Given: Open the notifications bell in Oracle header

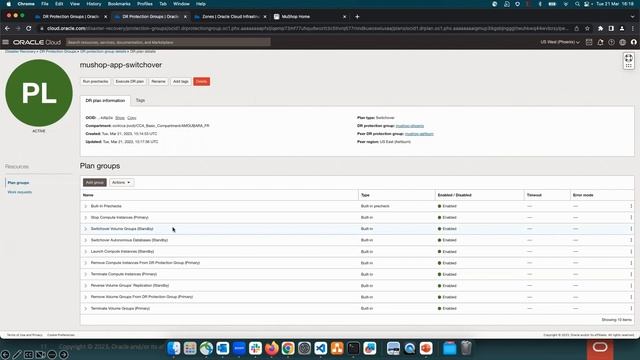Looking at the screenshot, I should pyautogui.click(x=600, y=42).
